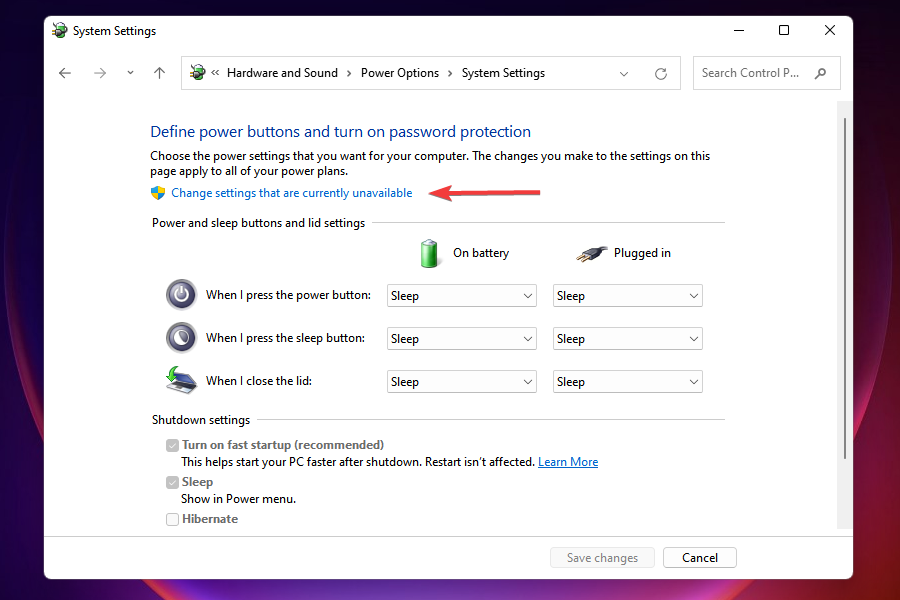Click the 'On battery' column header
This screenshot has width=900, height=600.
(x=481, y=253)
